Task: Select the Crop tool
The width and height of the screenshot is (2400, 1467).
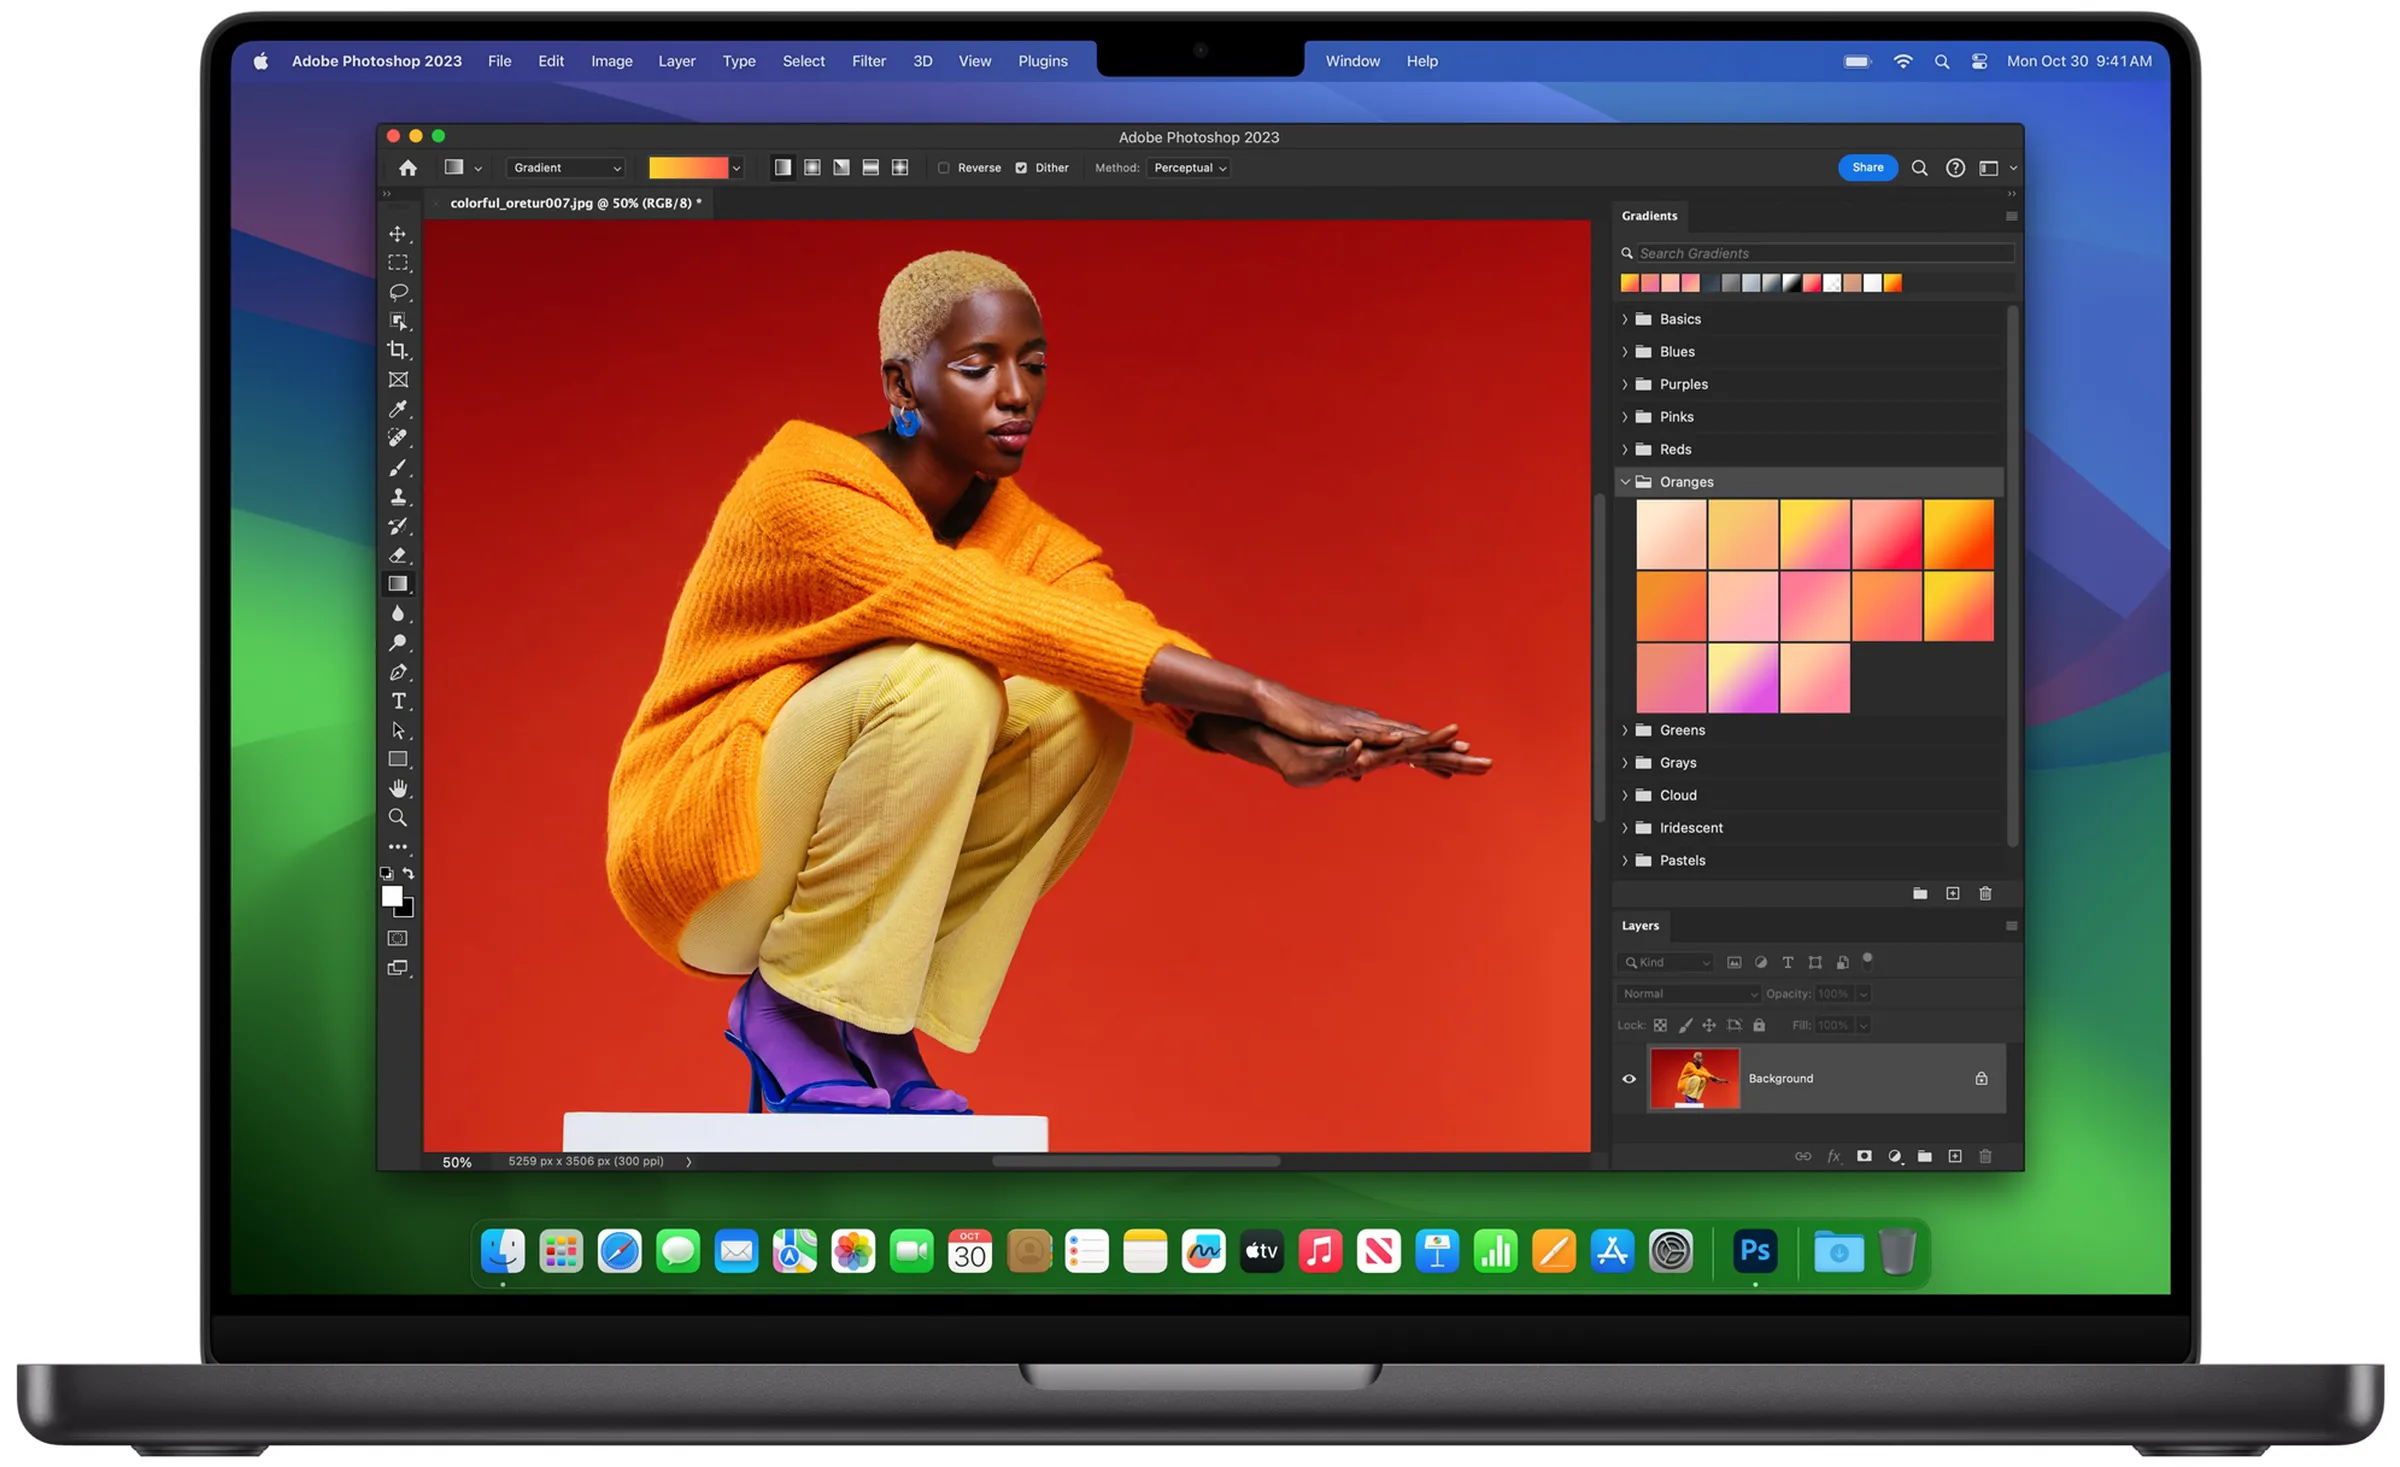Action: click(398, 350)
